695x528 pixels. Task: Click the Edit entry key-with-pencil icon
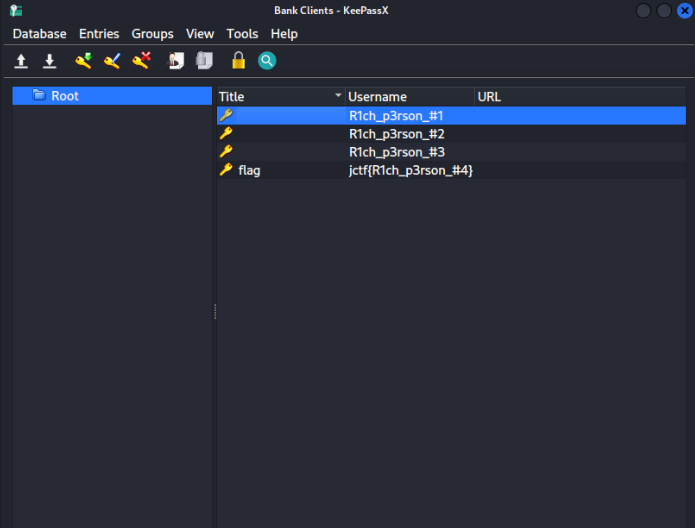click(x=112, y=61)
